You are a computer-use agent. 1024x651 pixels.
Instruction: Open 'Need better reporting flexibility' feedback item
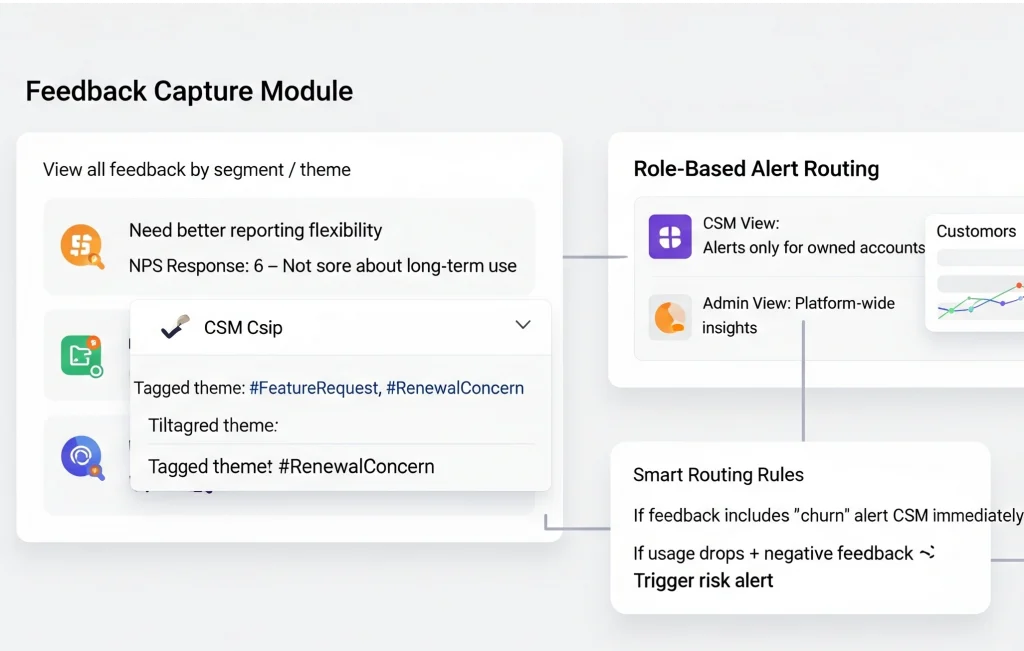(x=255, y=230)
